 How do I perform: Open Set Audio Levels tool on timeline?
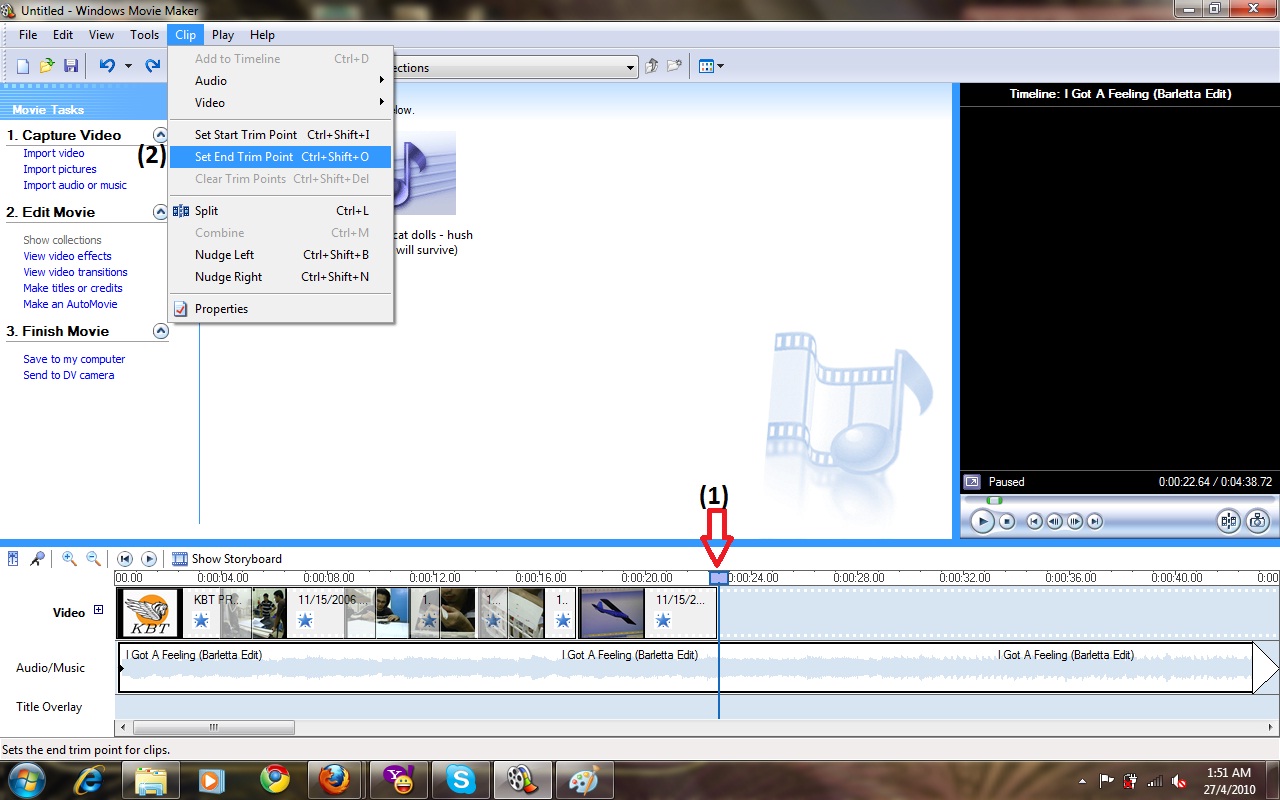coord(13,559)
